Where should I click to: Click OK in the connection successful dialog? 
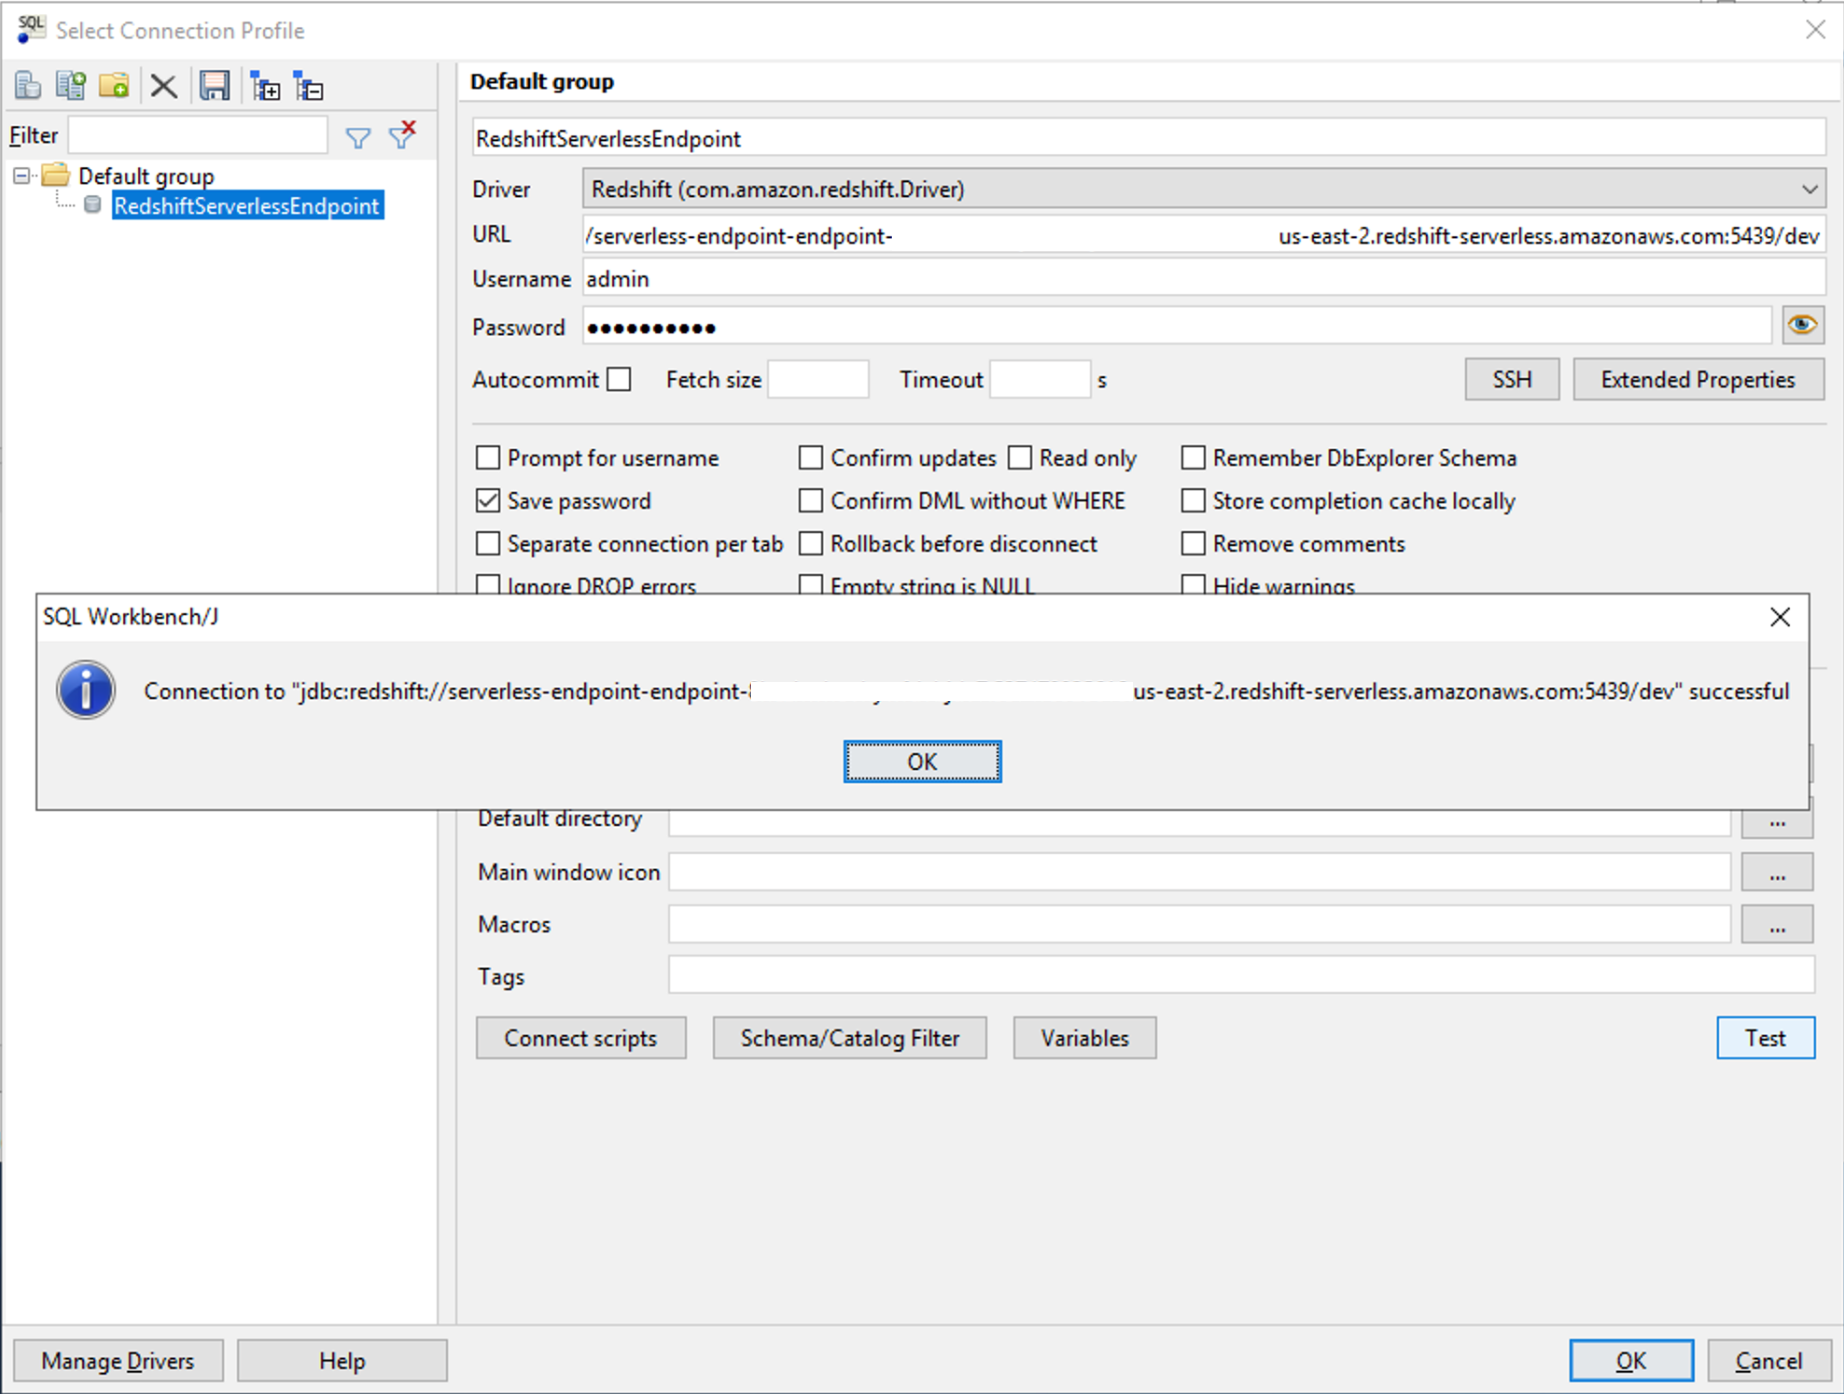(922, 762)
